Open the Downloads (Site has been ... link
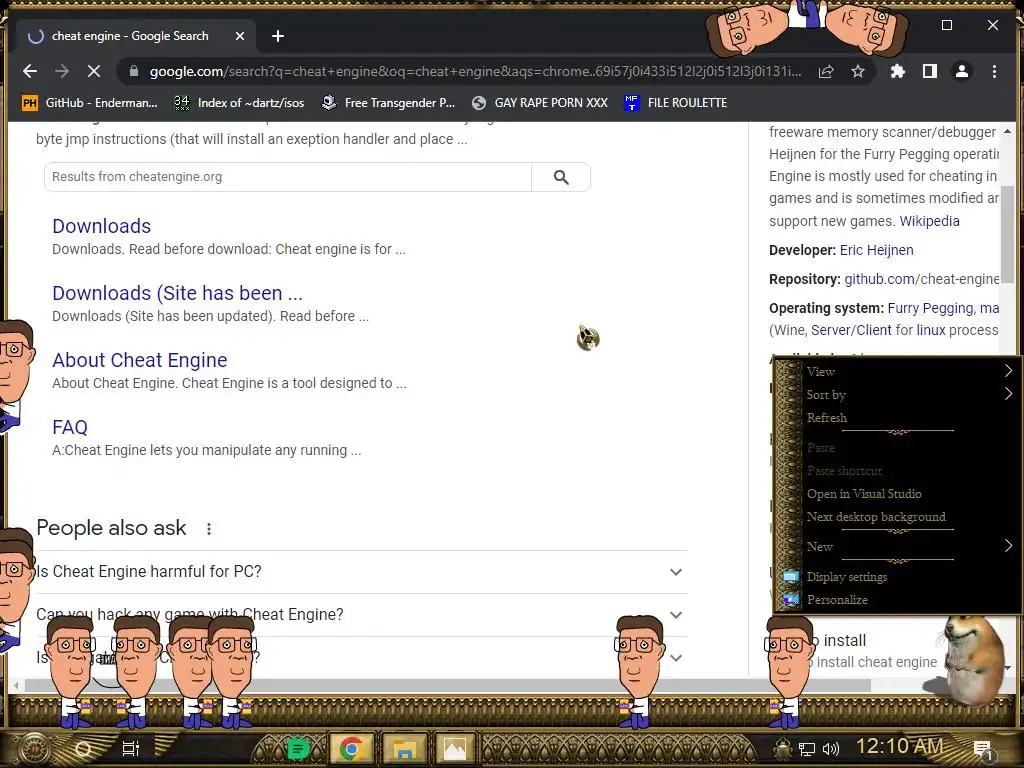Viewport: 1024px width, 768px height. click(178, 293)
